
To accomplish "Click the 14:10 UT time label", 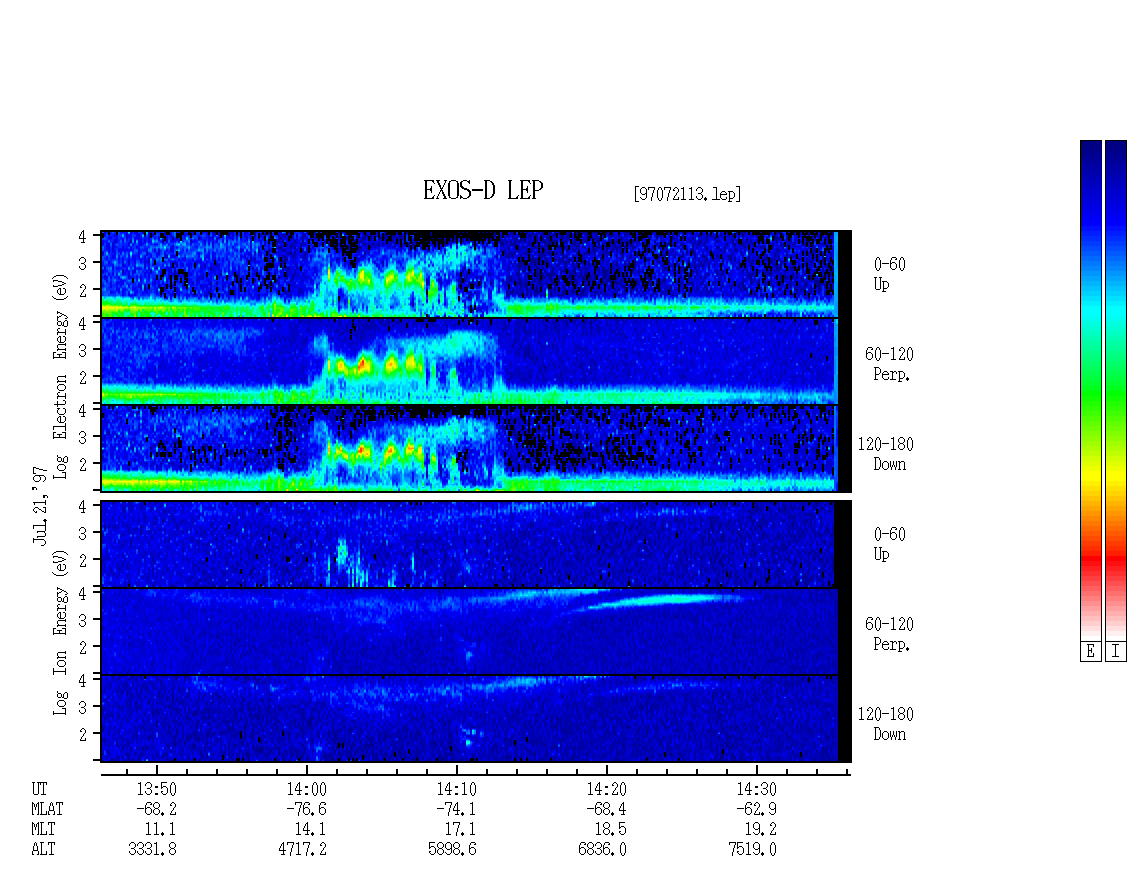I will (x=456, y=789).
